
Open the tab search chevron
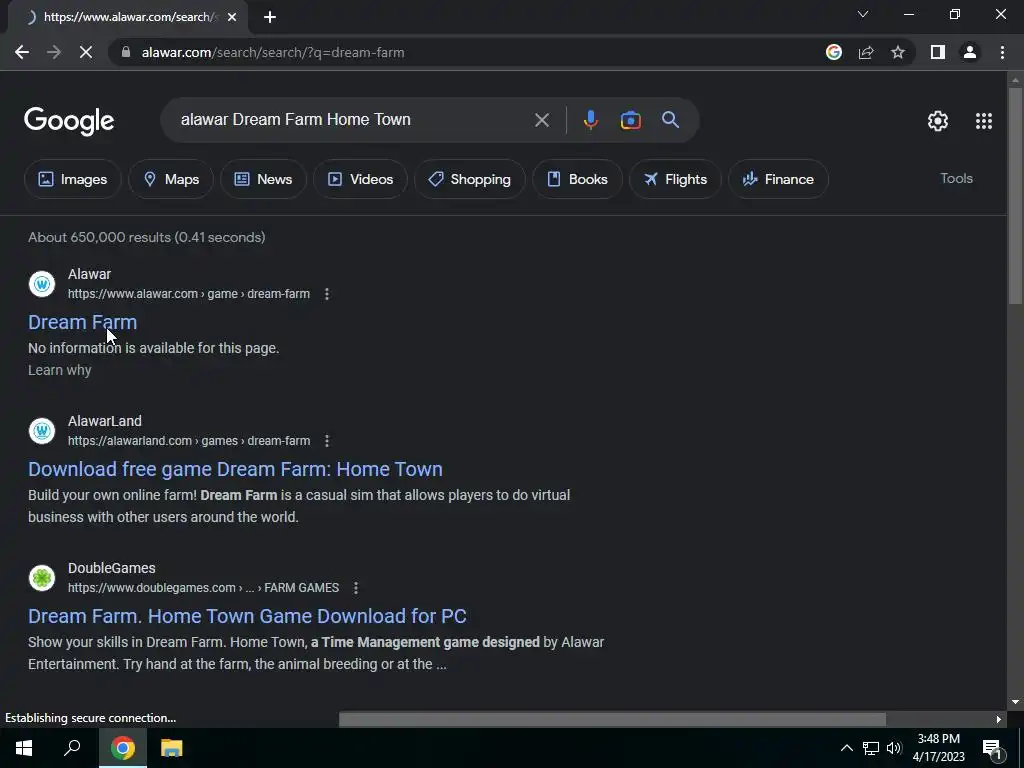(863, 14)
